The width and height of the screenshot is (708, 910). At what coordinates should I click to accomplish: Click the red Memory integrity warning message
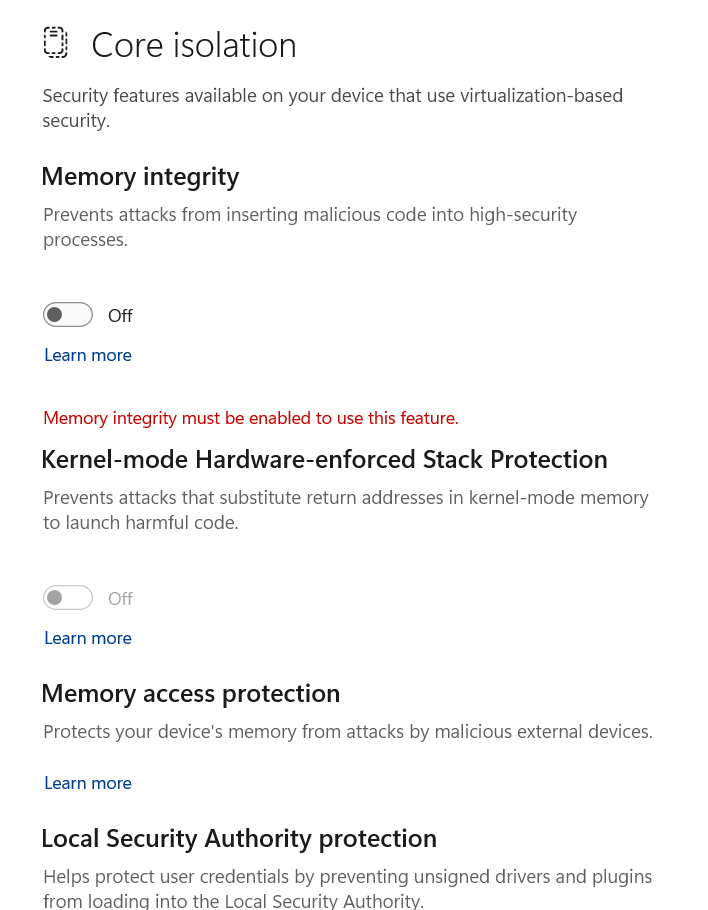[251, 418]
